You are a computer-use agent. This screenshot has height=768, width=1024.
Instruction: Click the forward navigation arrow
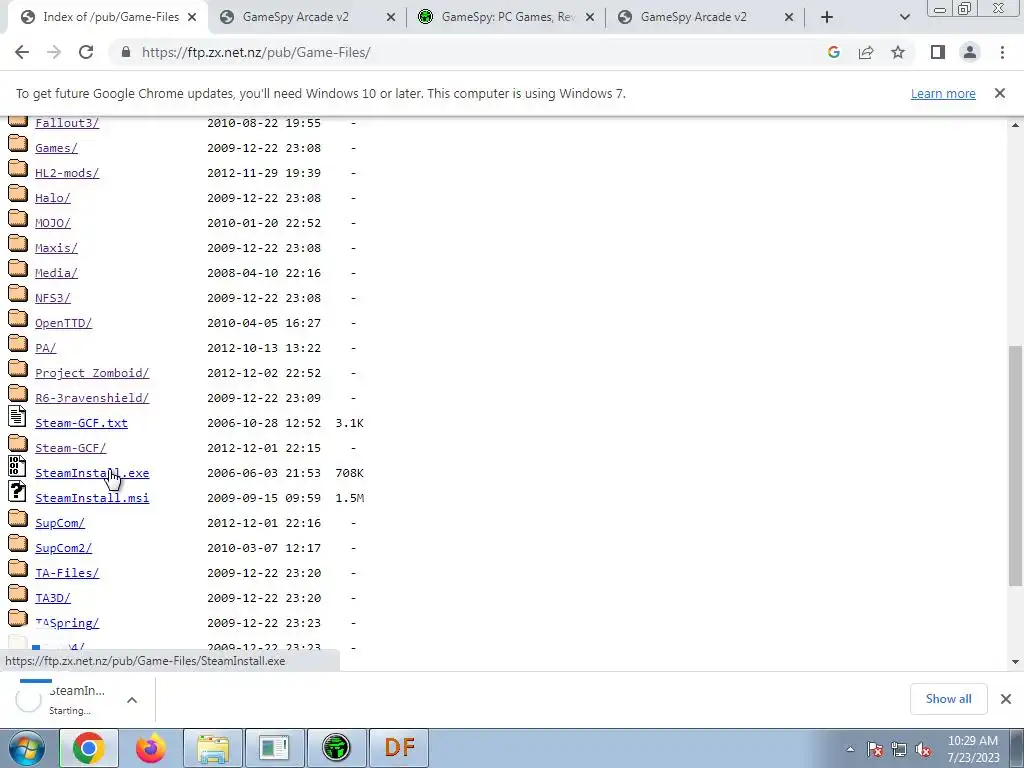click(54, 52)
